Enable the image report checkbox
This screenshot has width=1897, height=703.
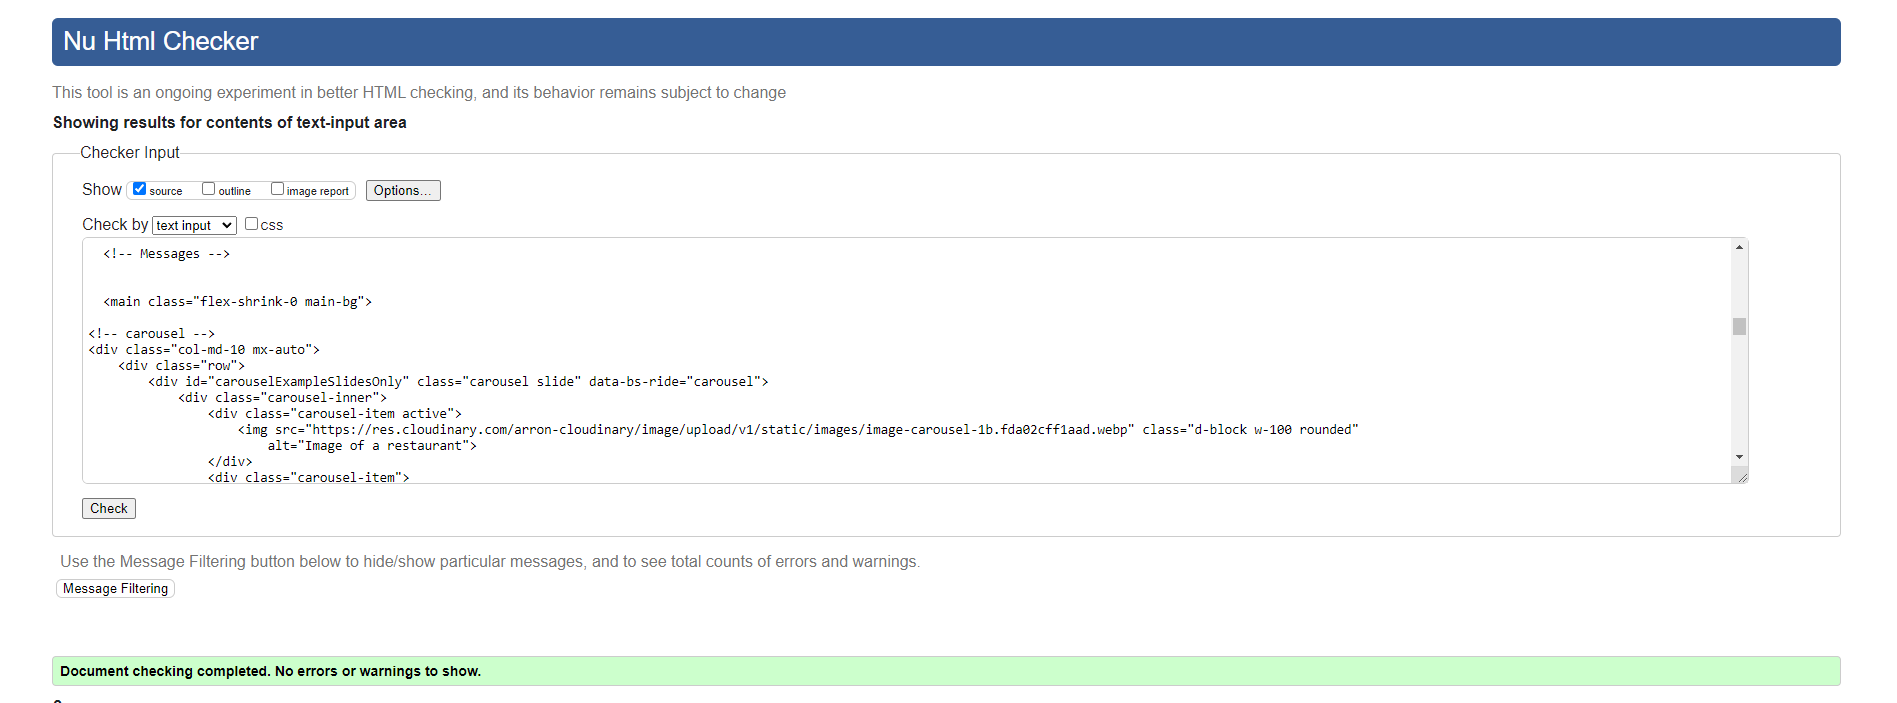pyautogui.click(x=277, y=189)
